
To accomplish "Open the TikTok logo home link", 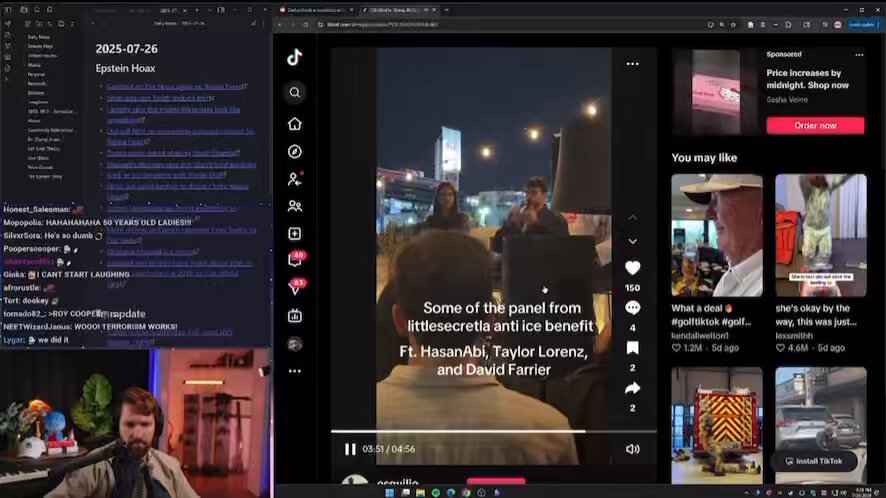I will 294,58.
